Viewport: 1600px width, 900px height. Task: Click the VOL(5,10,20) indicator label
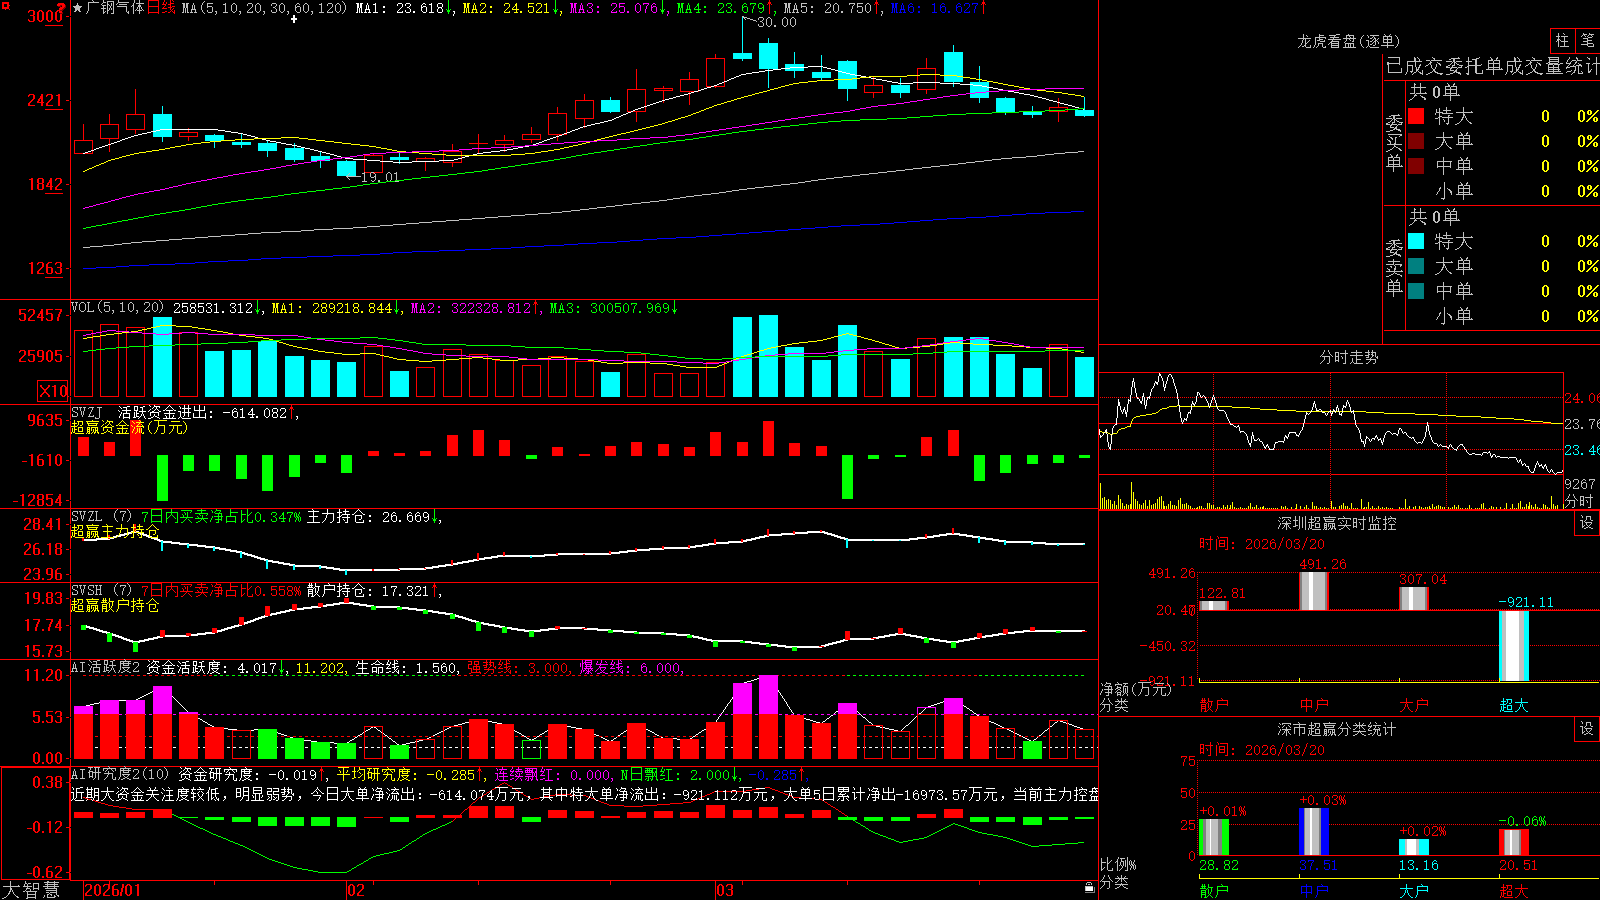117,308
